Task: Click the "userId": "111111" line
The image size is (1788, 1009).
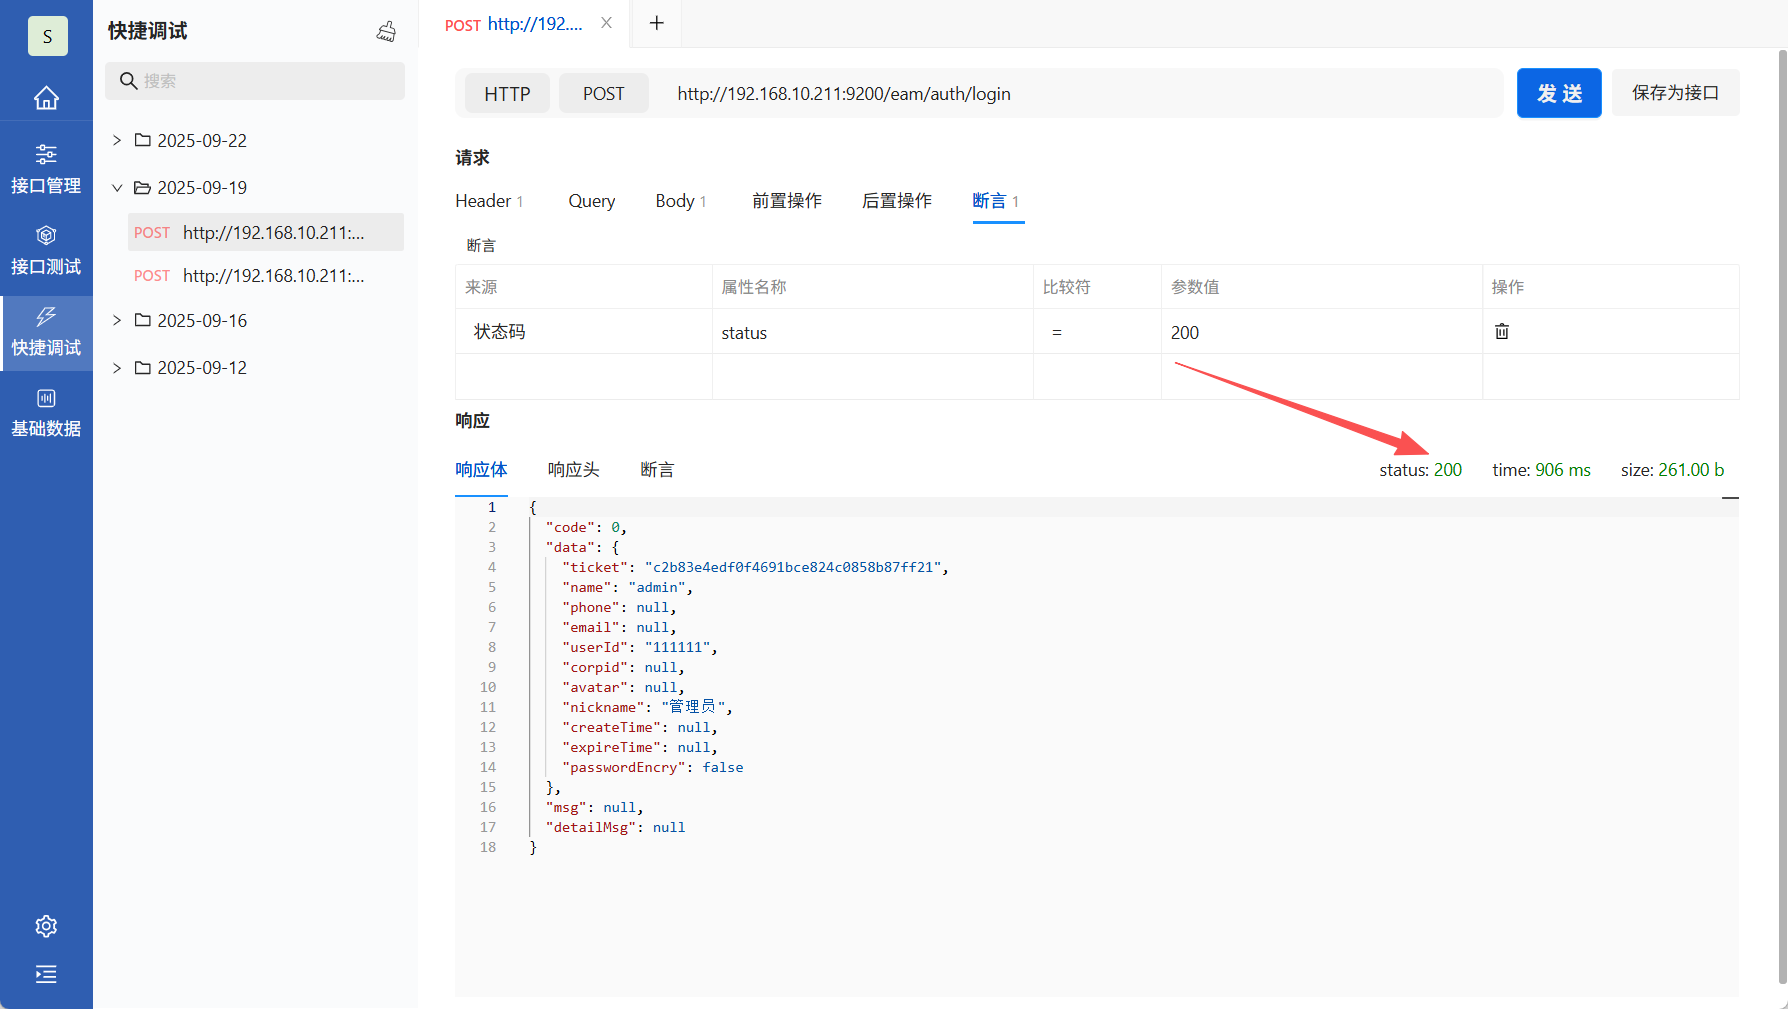Action: click(639, 648)
